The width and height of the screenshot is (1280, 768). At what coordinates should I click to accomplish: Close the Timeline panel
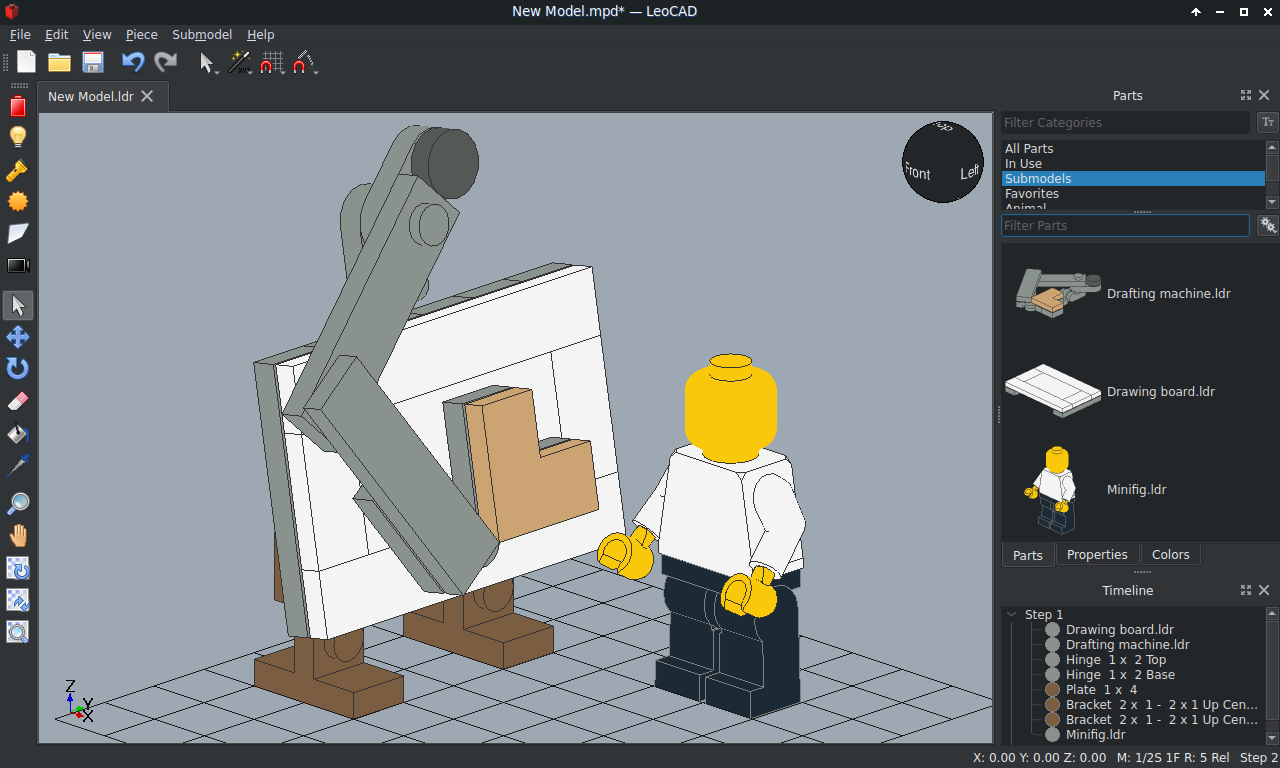pyautogui.click(x=1264, y=590)
